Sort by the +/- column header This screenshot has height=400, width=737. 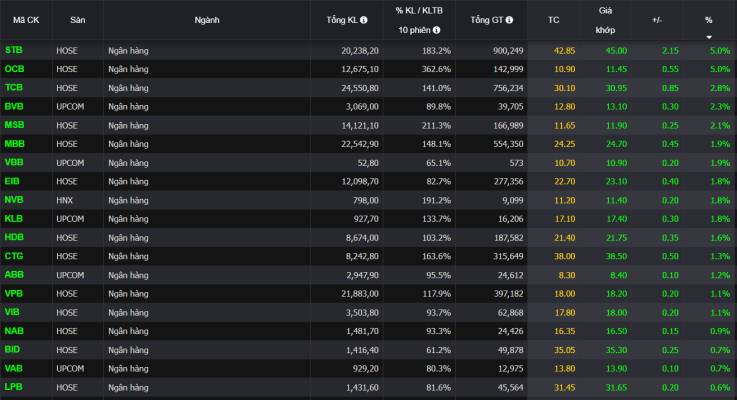[x=657, y=20]
